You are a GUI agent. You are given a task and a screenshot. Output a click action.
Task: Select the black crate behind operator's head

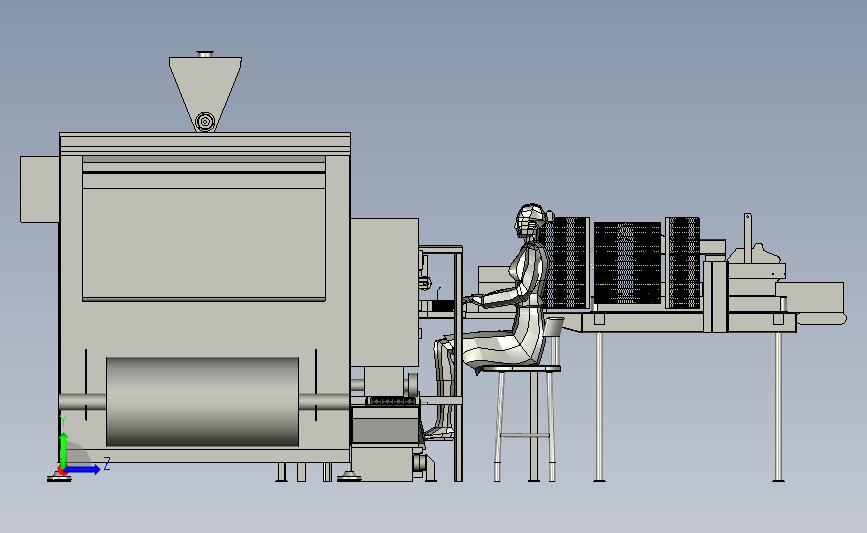pos(567,263)
